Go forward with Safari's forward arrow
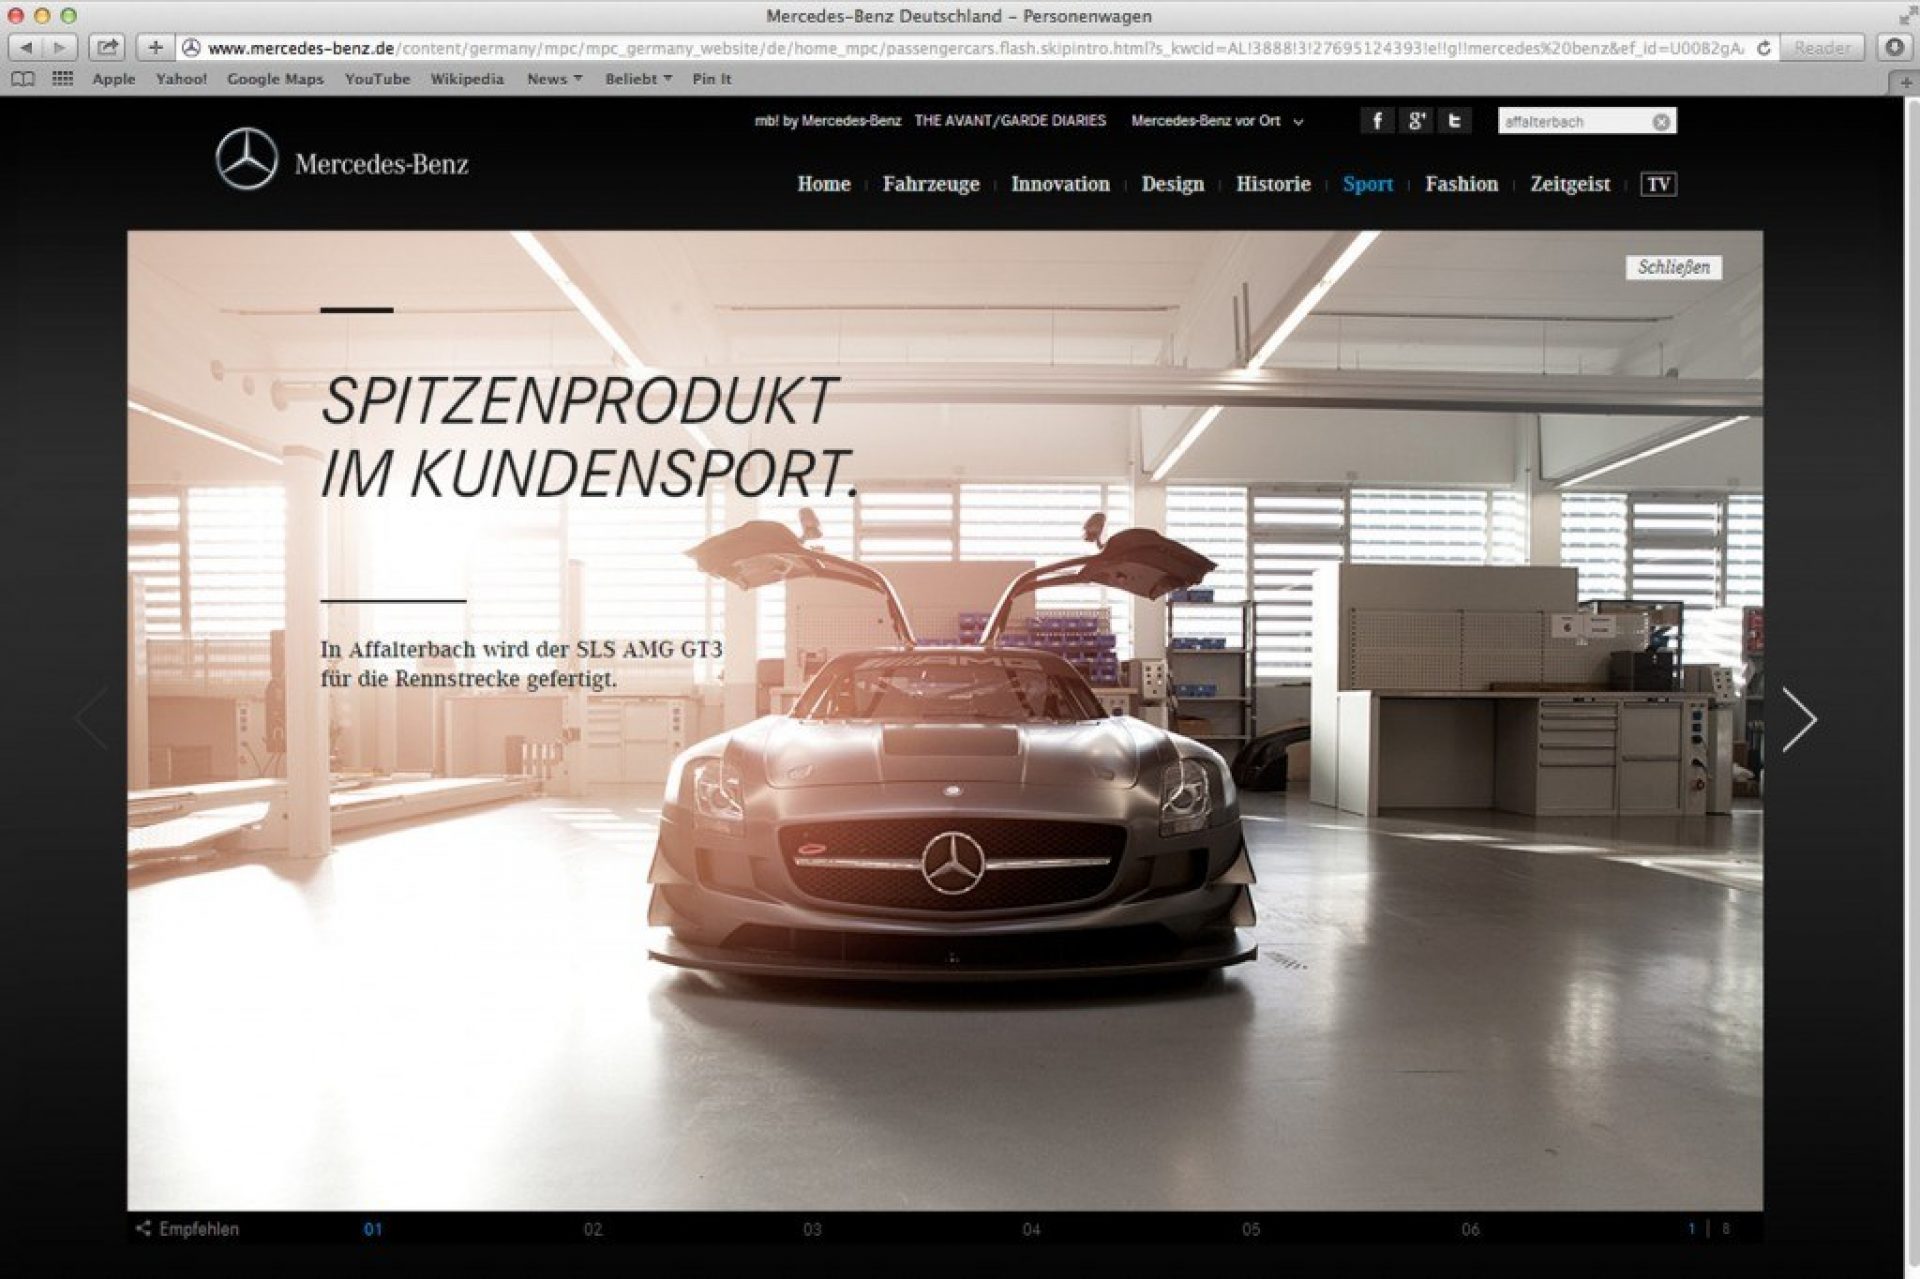The width and height of the screenshot is (1920, 1279). coord(60,47)
